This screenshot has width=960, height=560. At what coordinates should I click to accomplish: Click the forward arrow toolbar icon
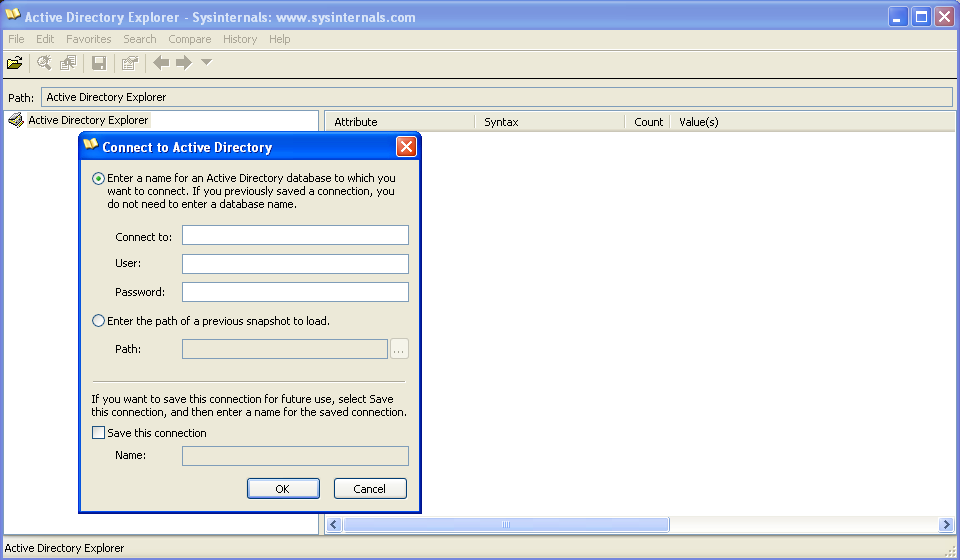[184, 62]
